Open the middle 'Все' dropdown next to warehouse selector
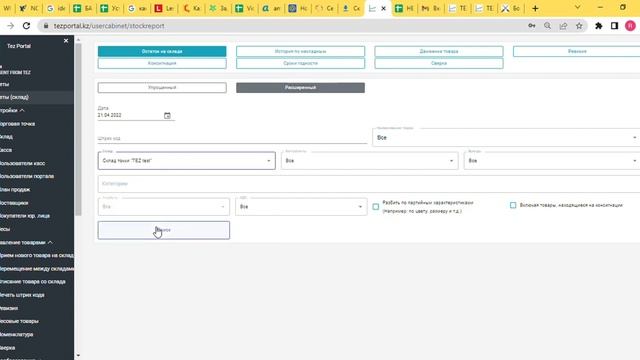Screen dimensions: 640x360 [x=369, y=161]
